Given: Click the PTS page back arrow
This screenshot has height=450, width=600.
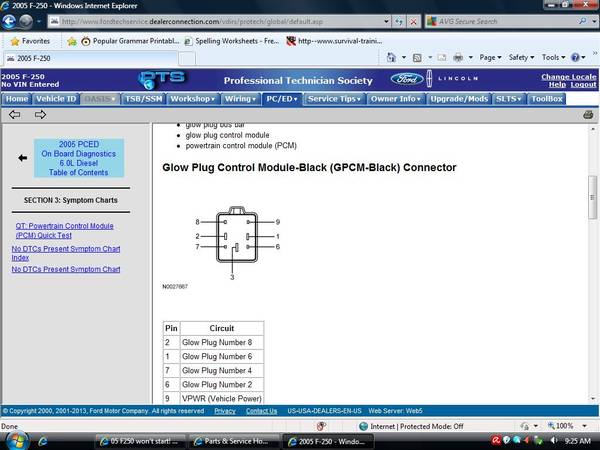Looking at the screenshot, I should (x=15, y=114).
